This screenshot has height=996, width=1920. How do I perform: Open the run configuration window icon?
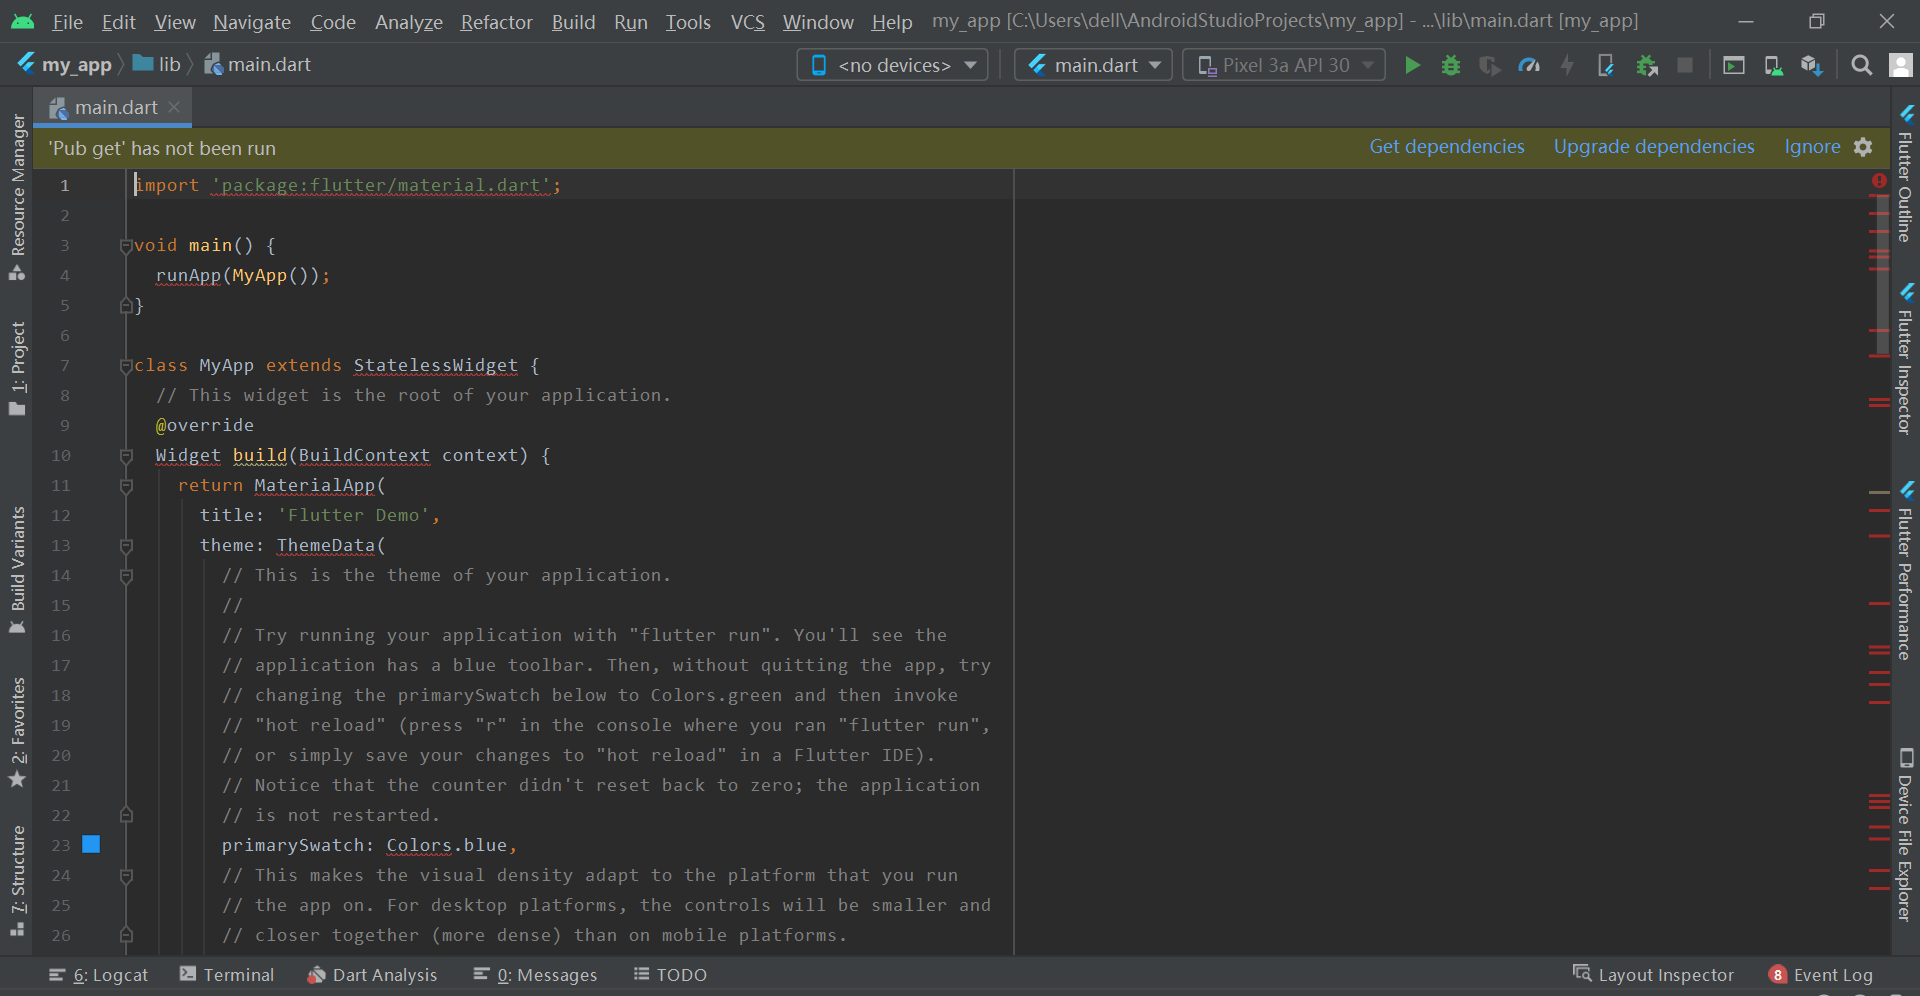1734,65
